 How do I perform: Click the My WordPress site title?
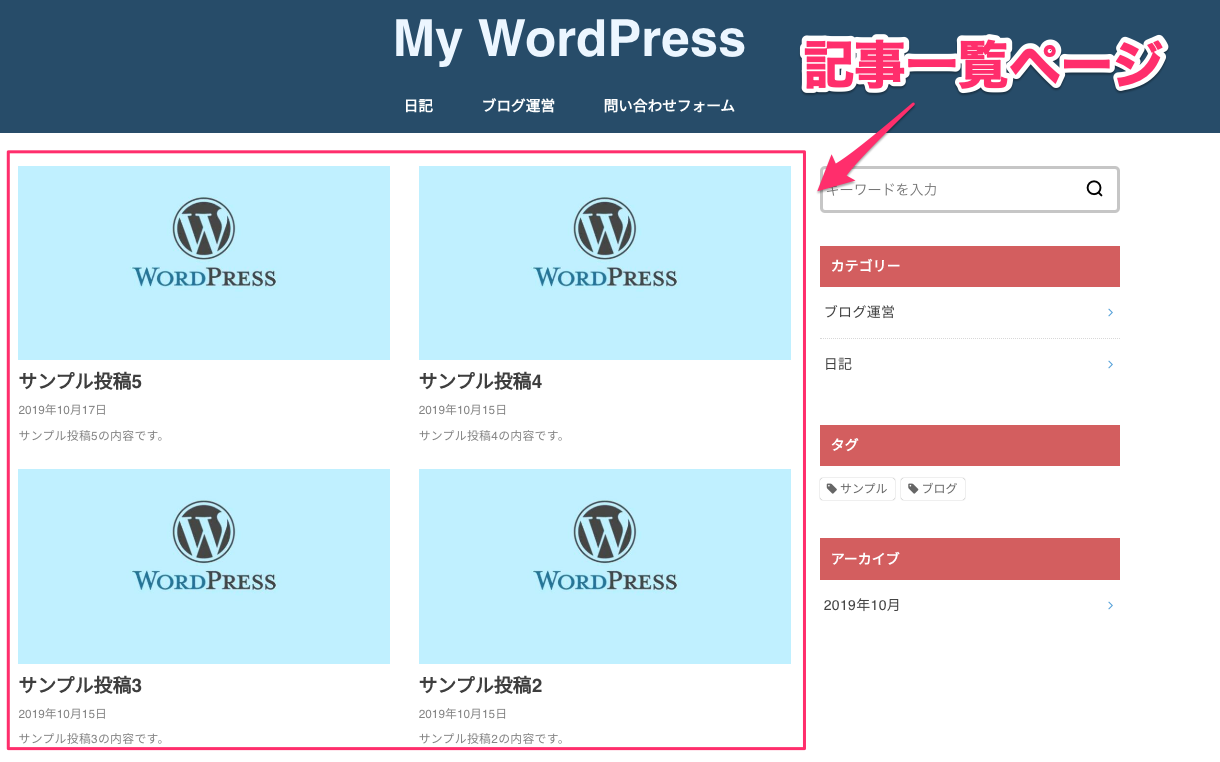pyautogui.click(x=569, y=40)
